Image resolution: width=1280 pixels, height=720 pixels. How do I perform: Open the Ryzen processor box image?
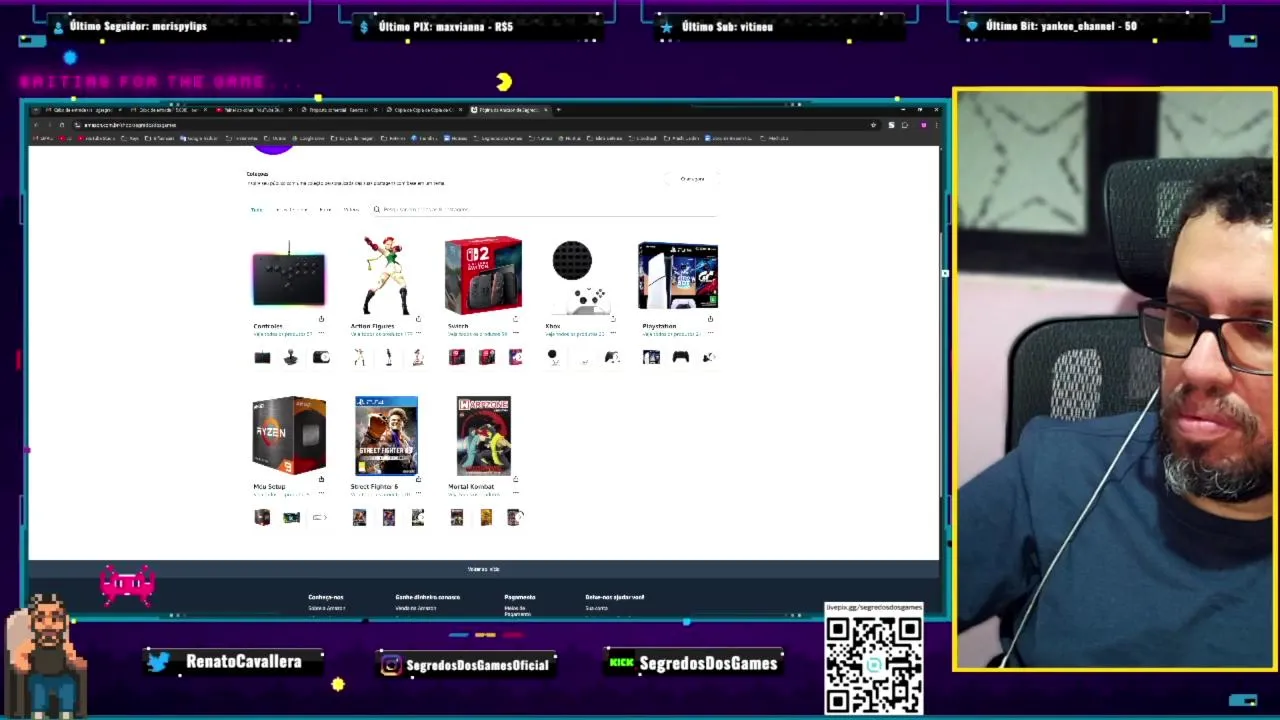(x=288, y=435)
